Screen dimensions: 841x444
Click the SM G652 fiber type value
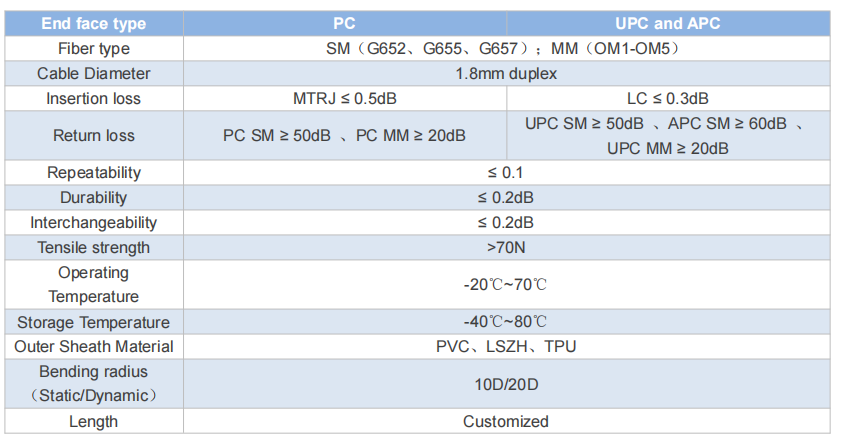tap(505, 49)
